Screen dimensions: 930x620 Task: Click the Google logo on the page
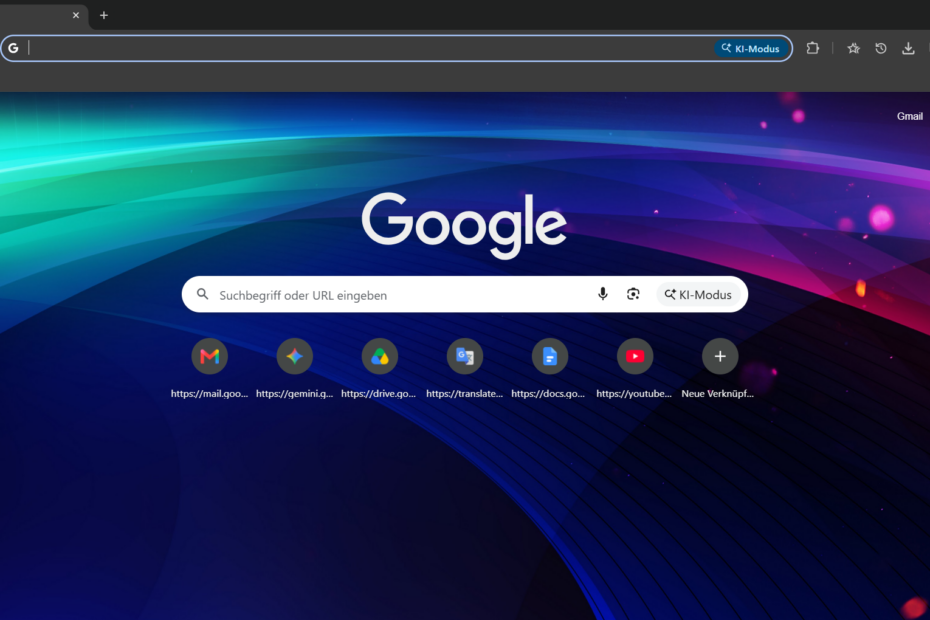tap(464, 225)
